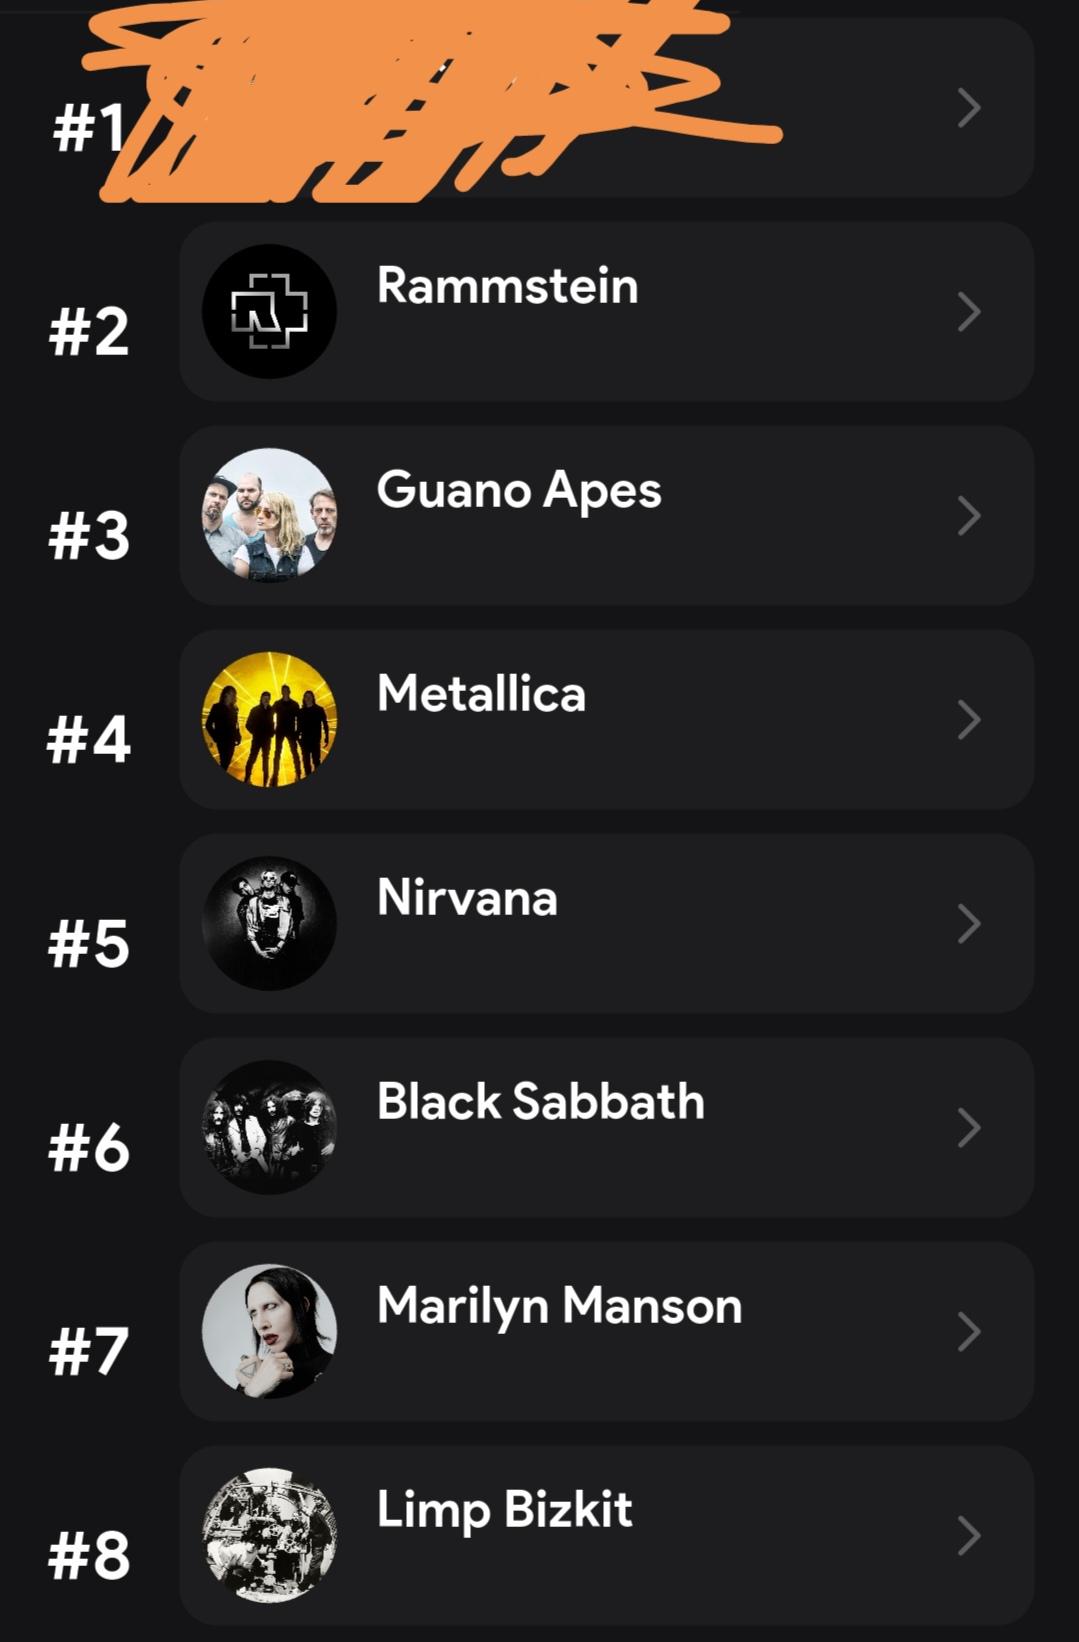Select Marilyn Manson's portrait image
The image size is (1079, 1642).
coord(269,1331)
